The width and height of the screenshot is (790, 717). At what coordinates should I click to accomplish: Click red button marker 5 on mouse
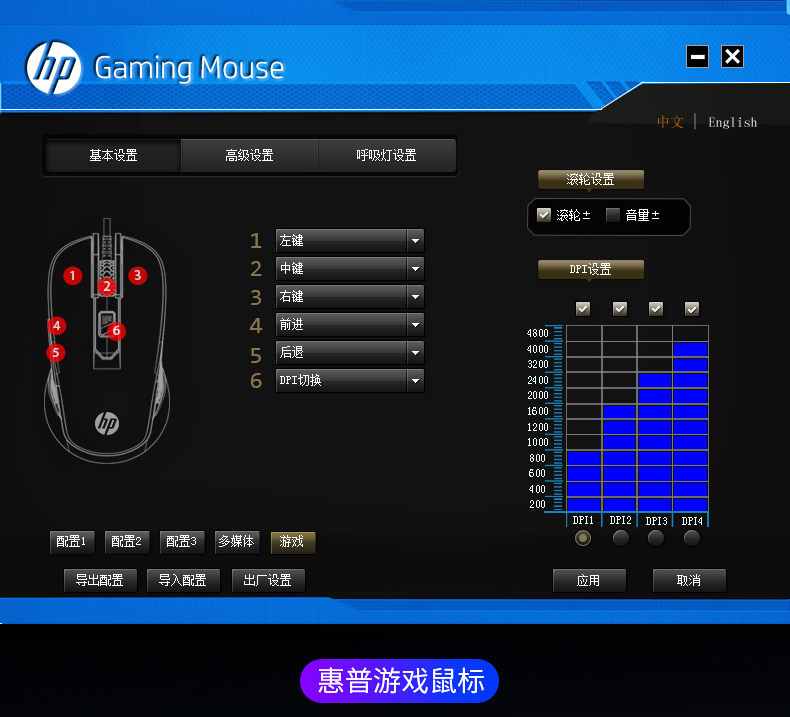point(55,353)
